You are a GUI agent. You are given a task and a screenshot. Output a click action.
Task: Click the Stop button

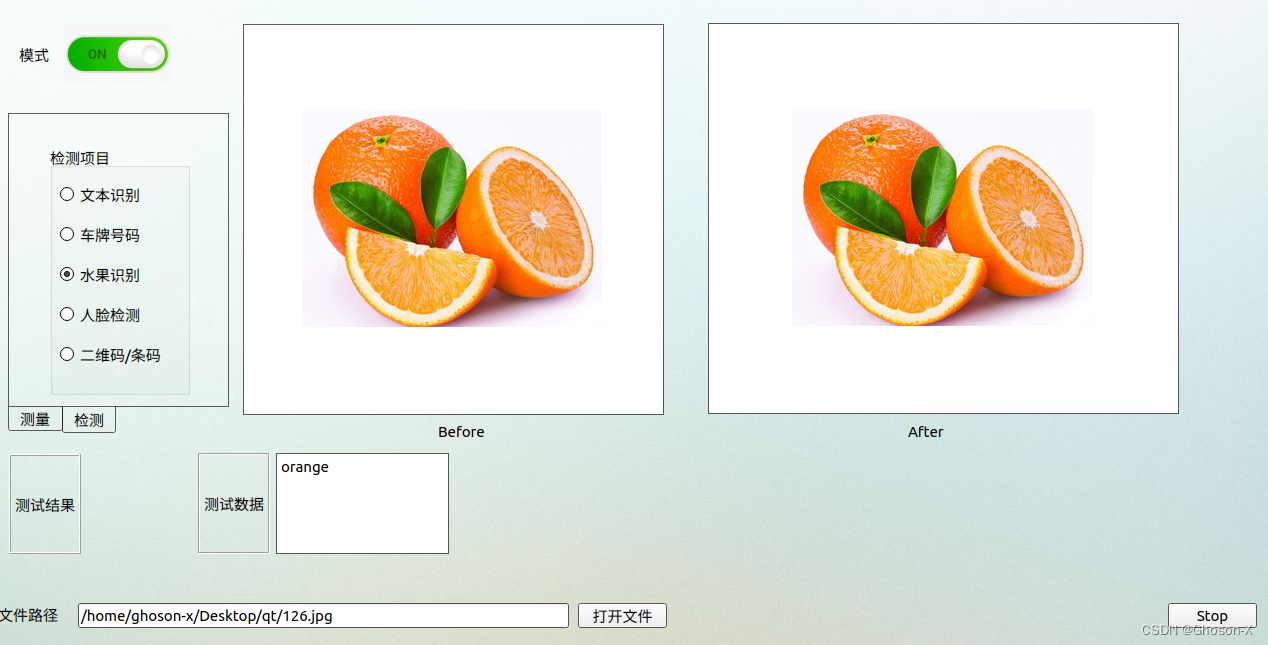(x=1212, y=616)
